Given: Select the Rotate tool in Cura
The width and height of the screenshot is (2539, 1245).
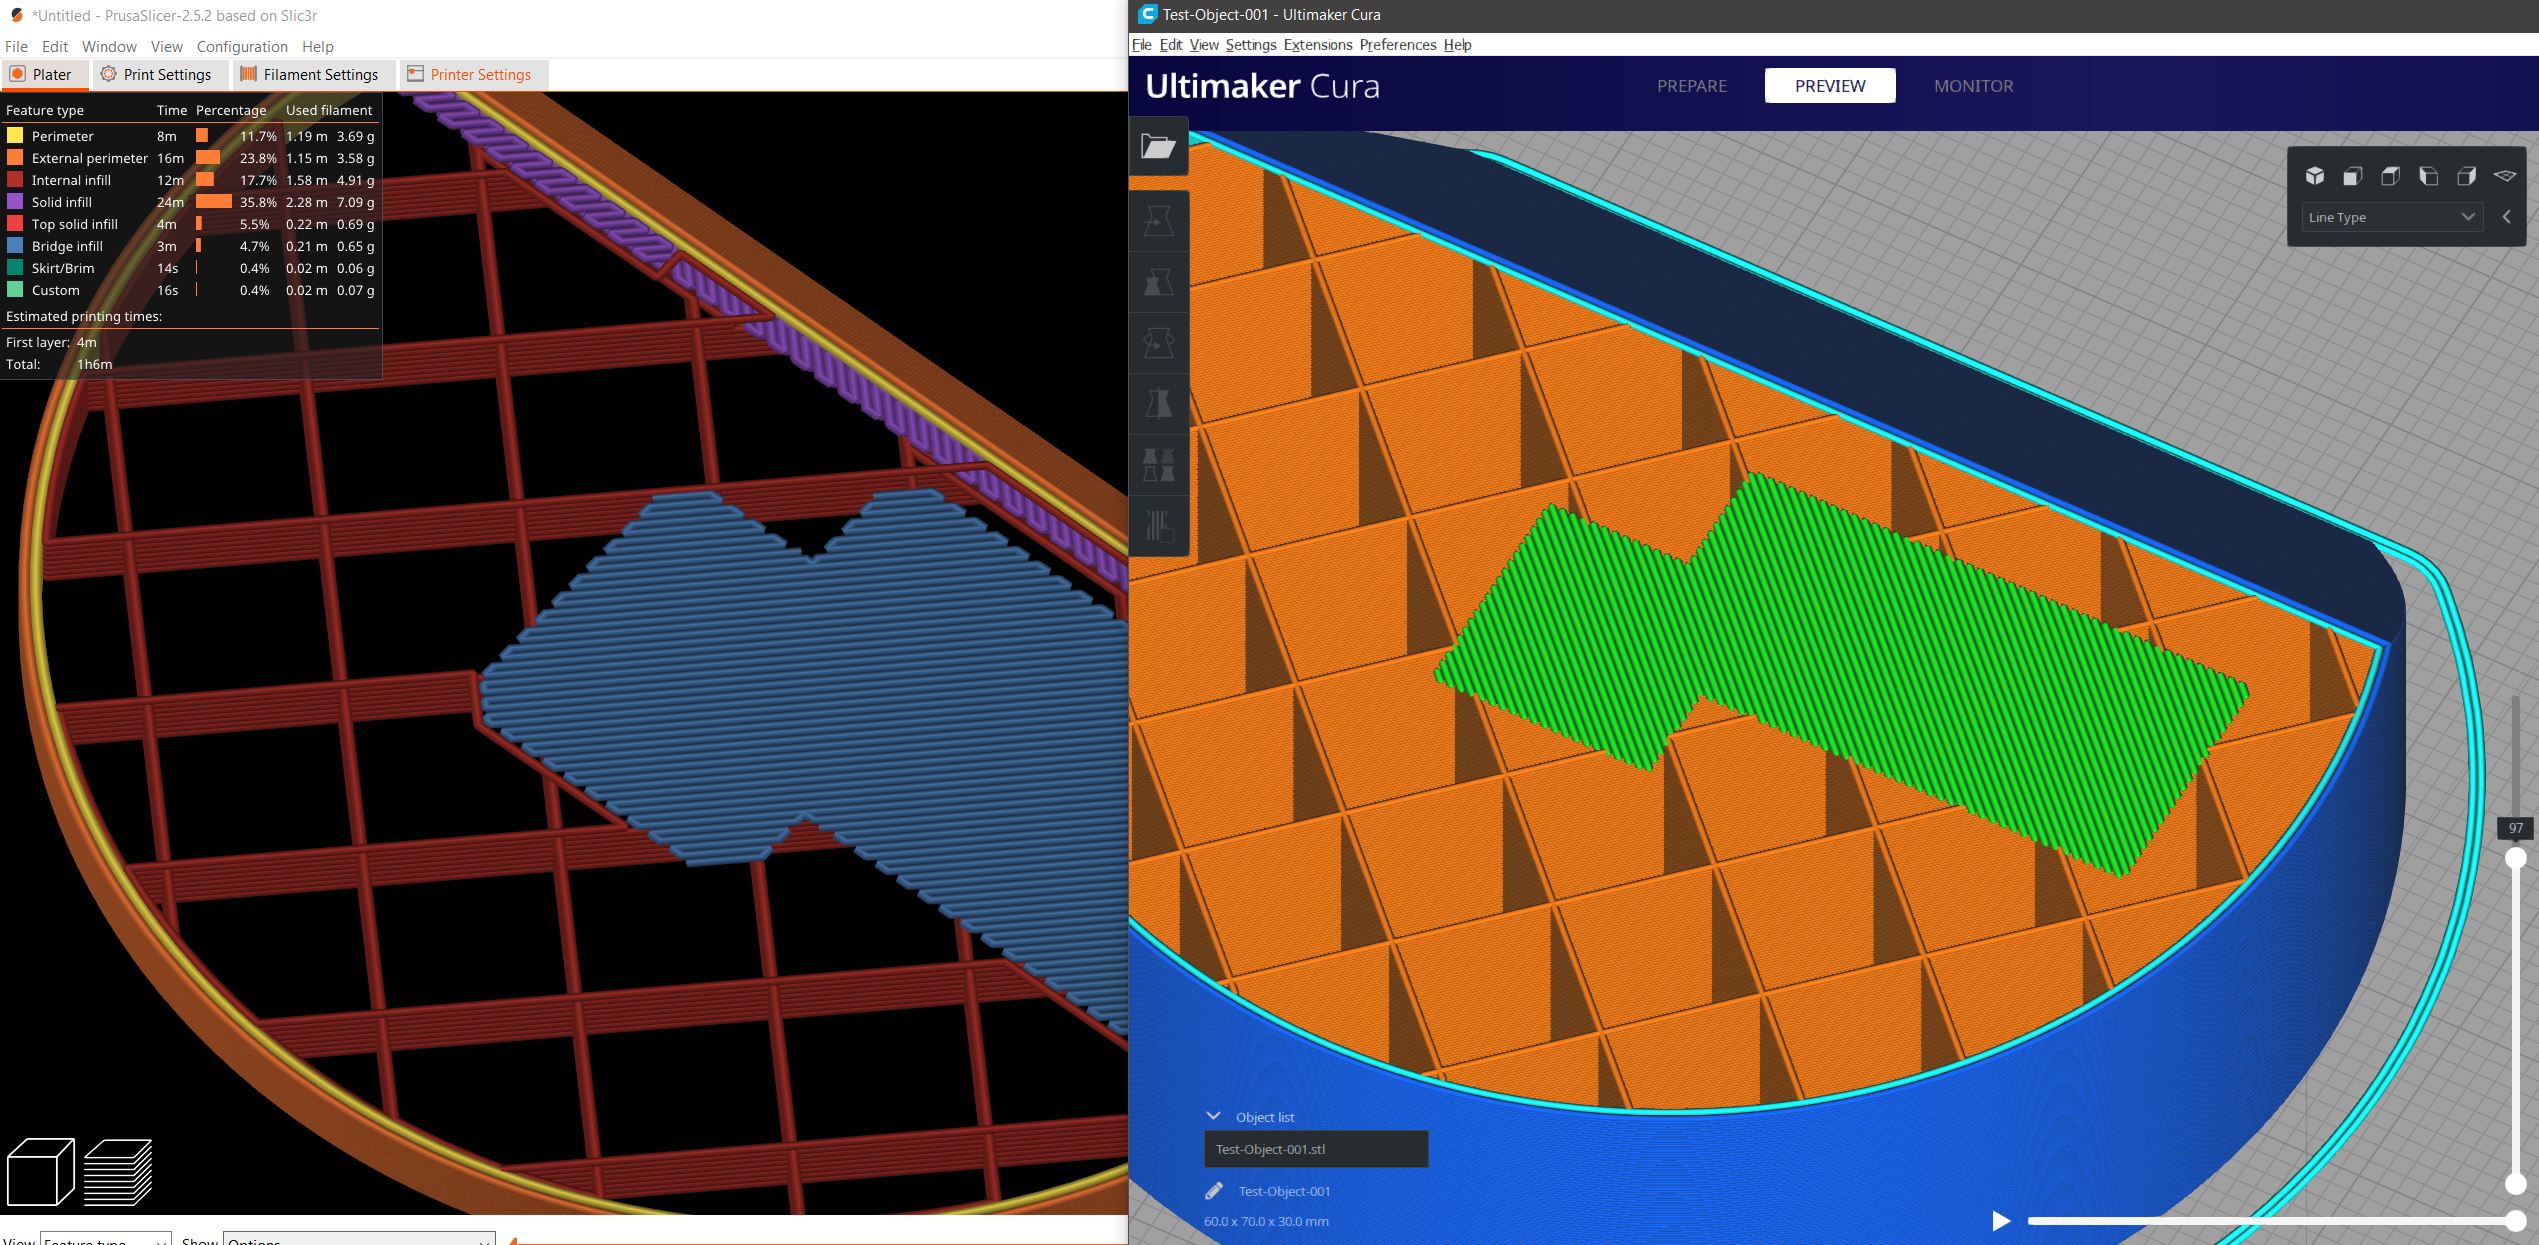Looking at the screenshot, I should coord(1158,343).
